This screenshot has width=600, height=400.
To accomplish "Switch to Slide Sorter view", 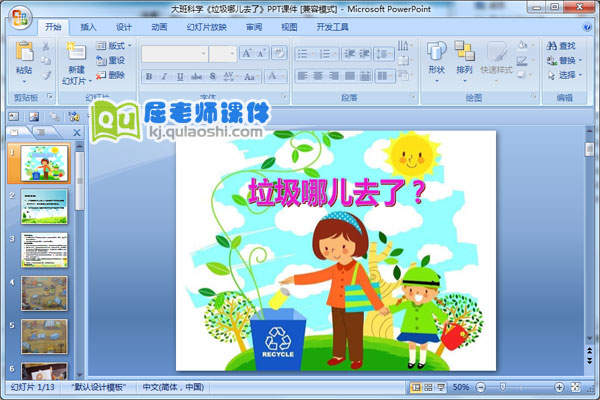I will [x=428, y=387].
